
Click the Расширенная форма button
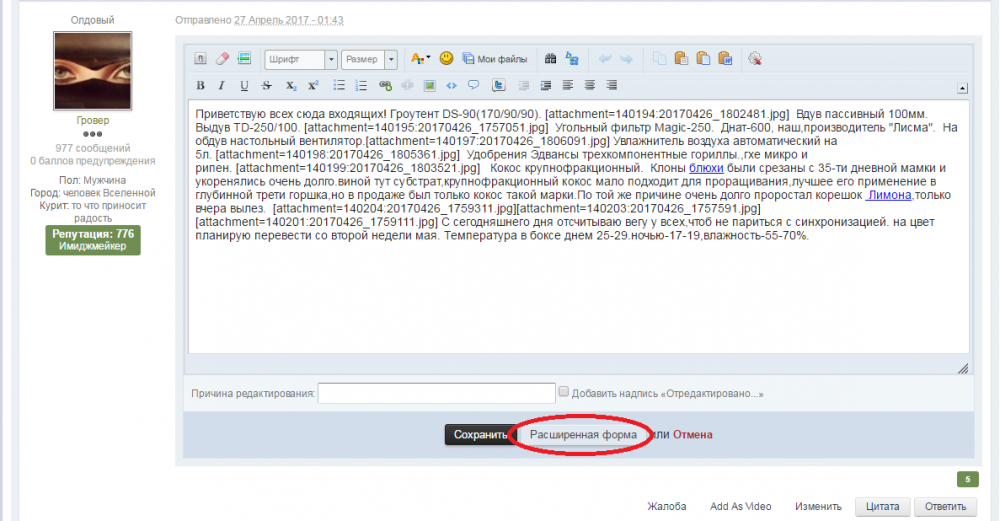click(x=583, y=434)
